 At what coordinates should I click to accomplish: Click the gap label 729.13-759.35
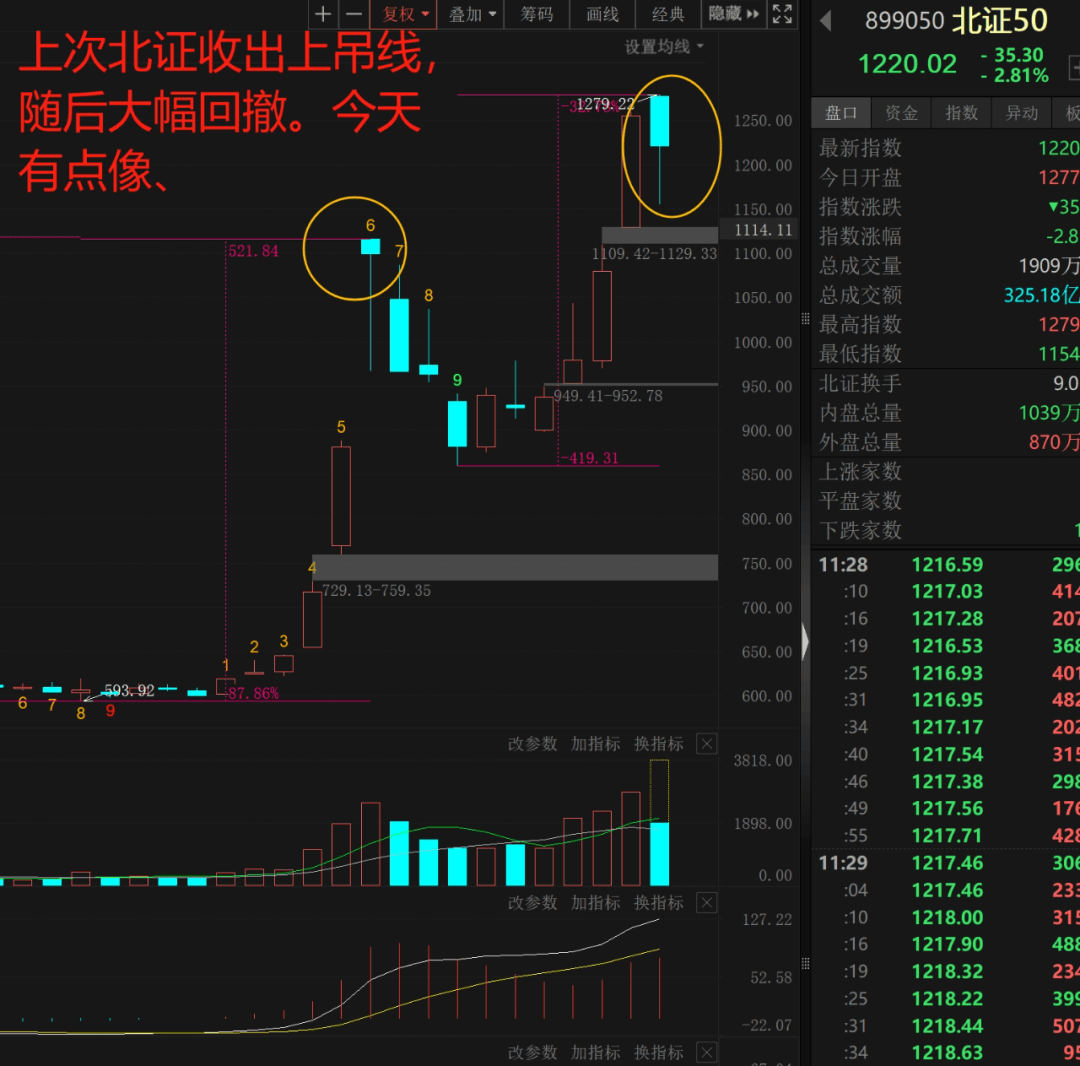click(377, 590)
